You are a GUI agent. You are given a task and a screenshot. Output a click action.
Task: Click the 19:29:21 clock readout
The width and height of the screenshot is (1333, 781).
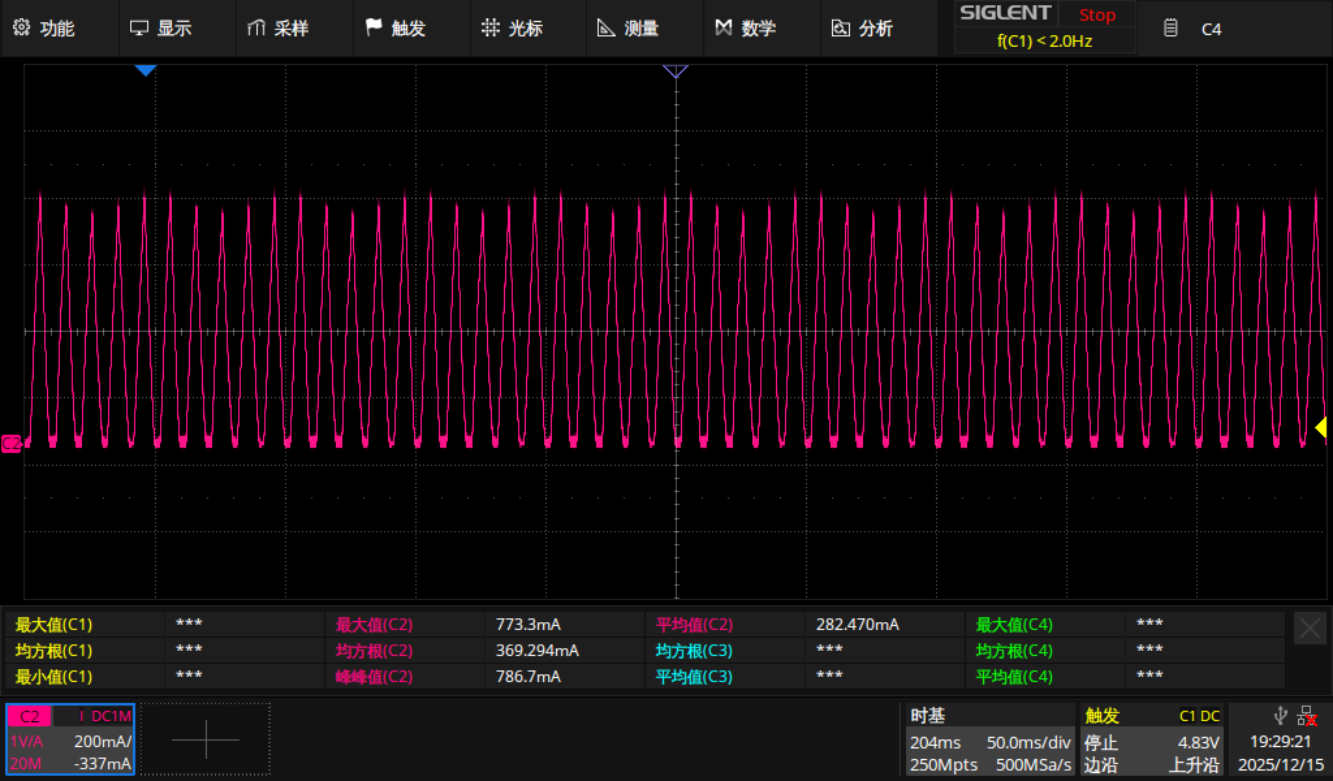(x=1281, y=742)
